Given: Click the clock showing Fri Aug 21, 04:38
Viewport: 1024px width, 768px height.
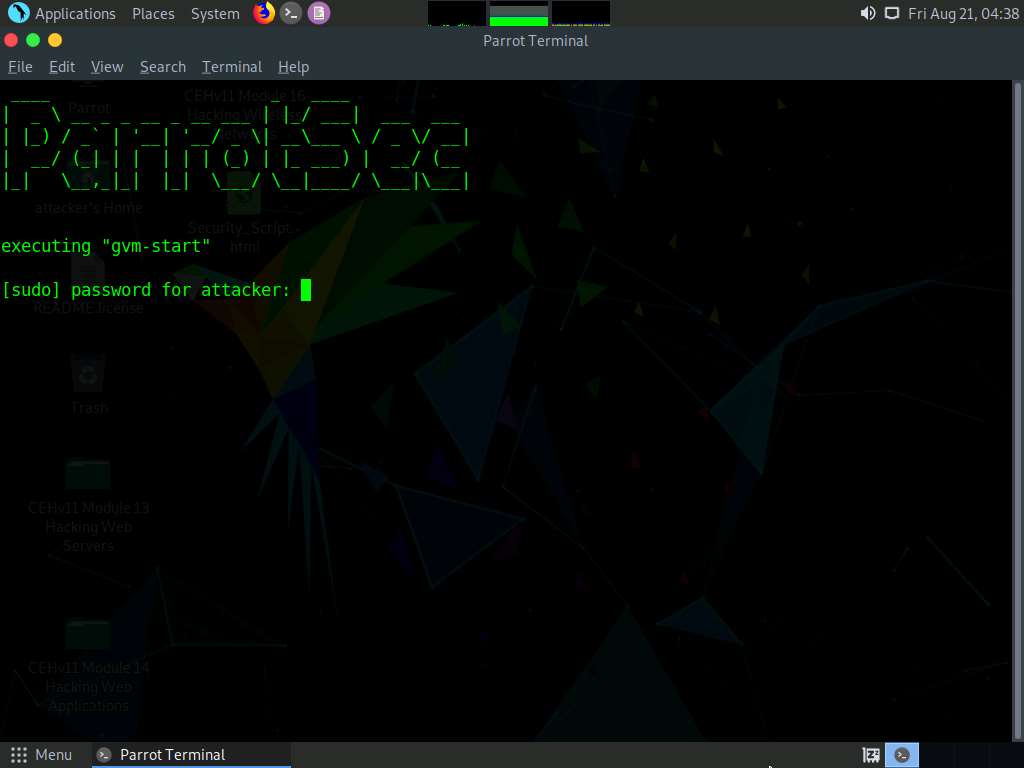Looking at the screenshot, I should pyautogui.click(x=963, y=14).
